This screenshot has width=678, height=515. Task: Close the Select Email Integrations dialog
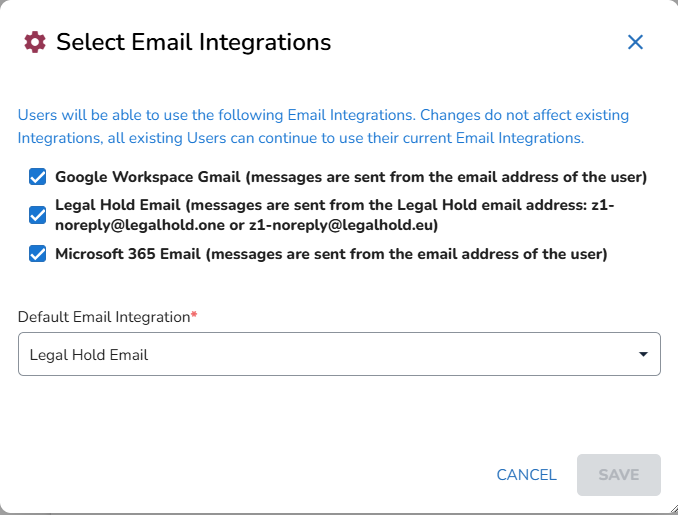[635, 42]
